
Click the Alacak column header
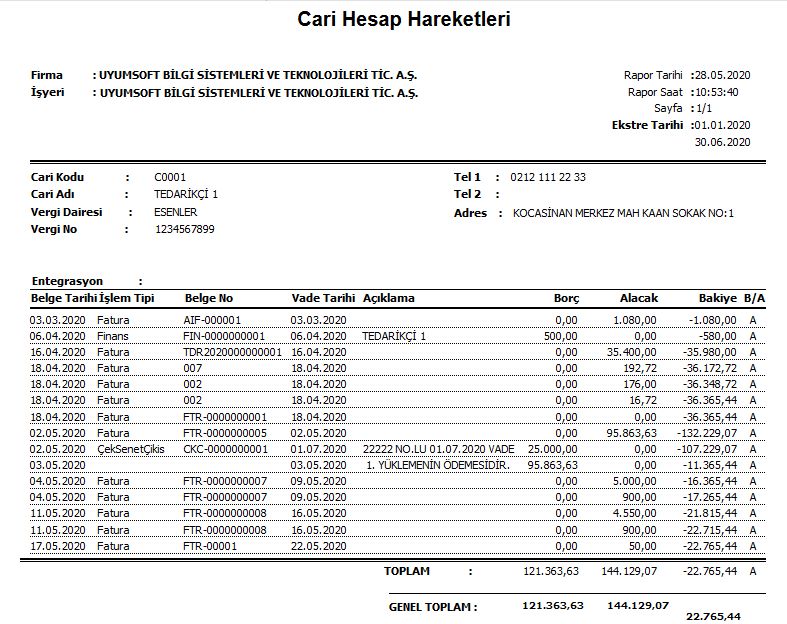point(638,298)
